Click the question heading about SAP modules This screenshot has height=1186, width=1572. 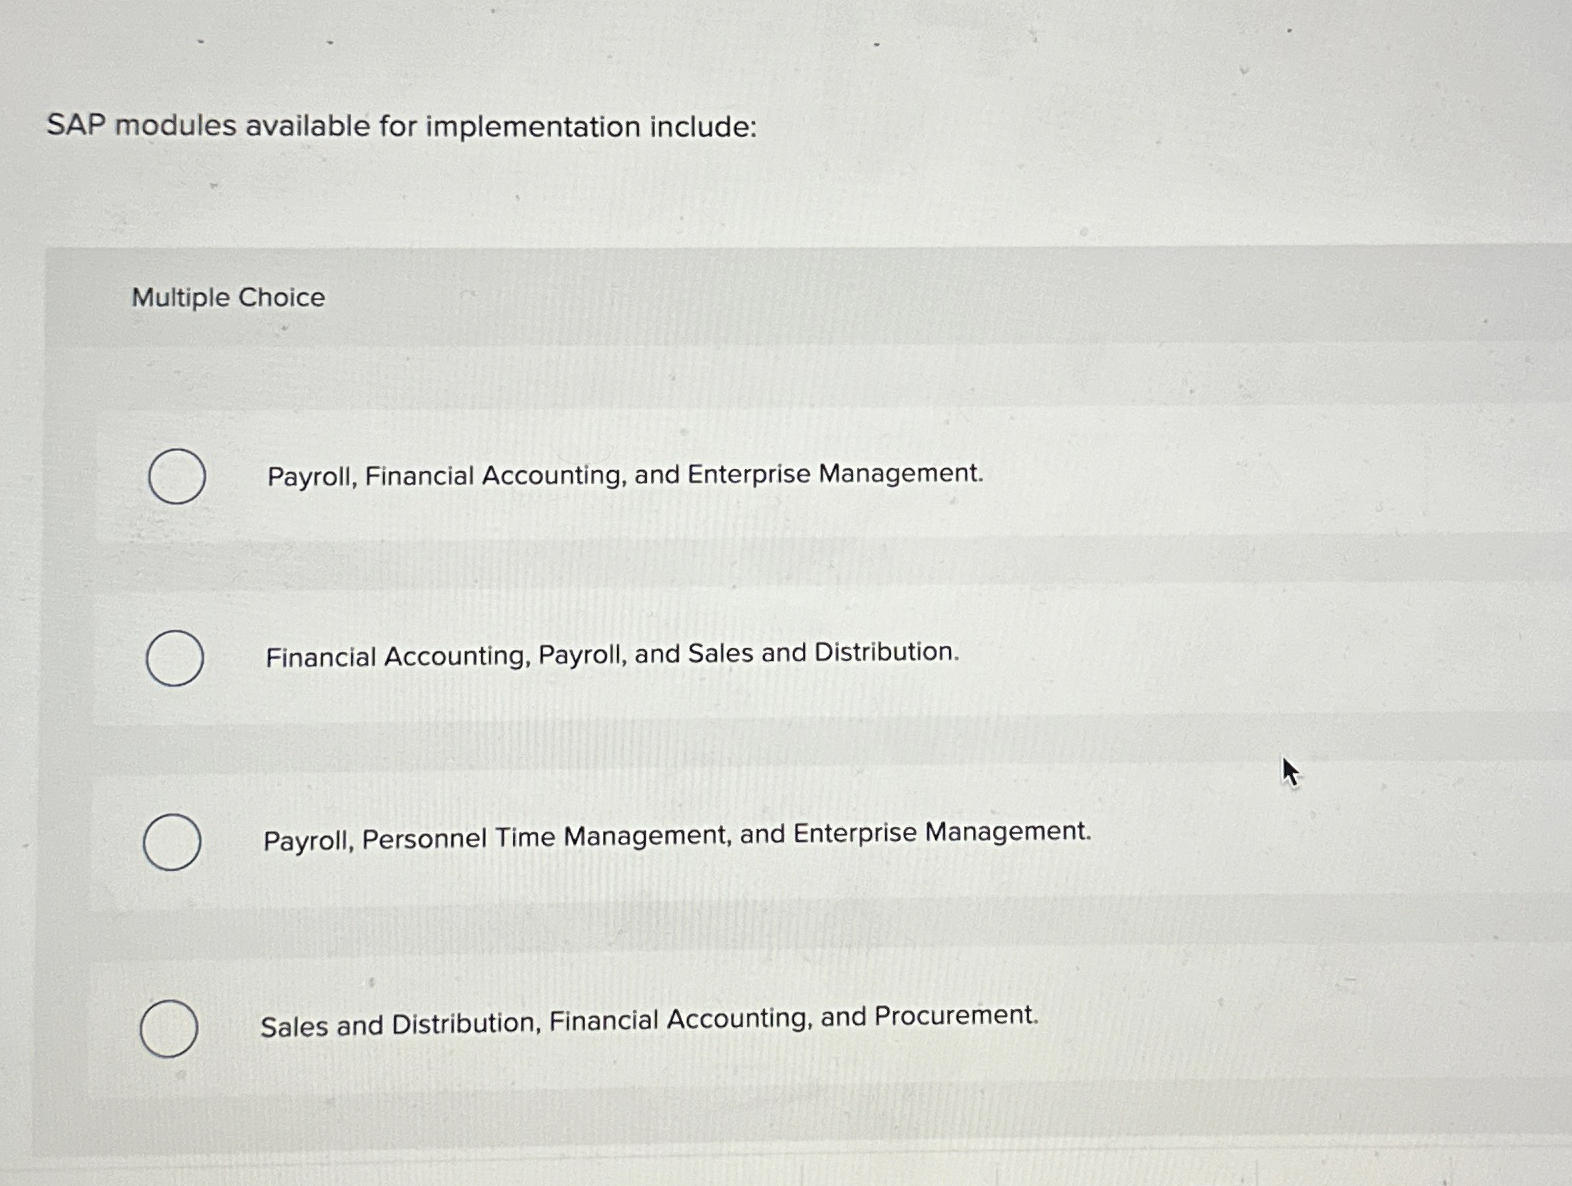[x=402, y=125]
